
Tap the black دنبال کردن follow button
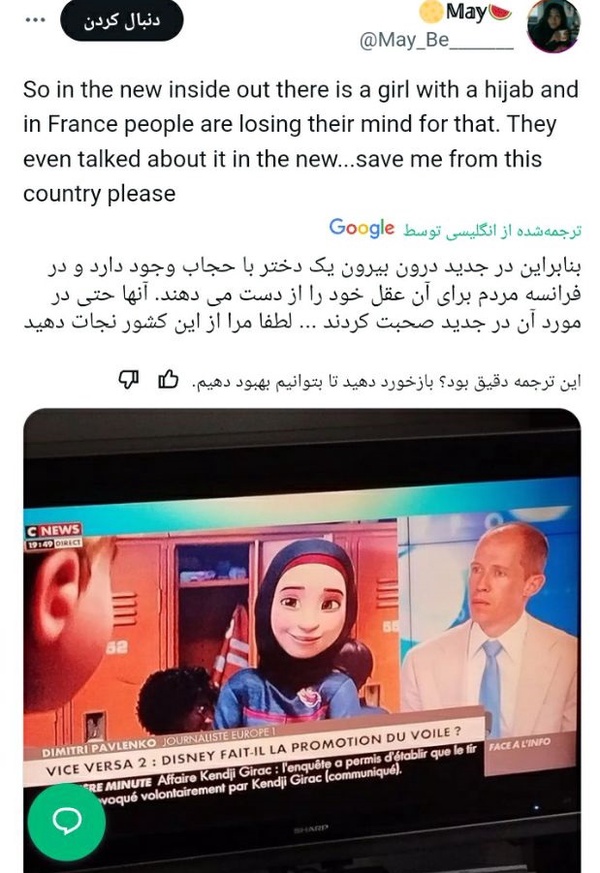[122, 21]
